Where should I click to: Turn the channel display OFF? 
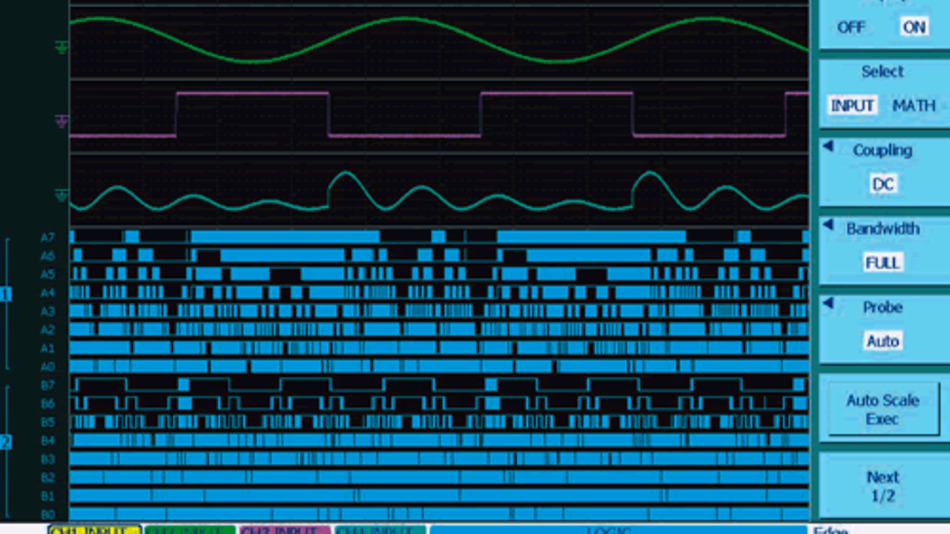click(851, 27)
